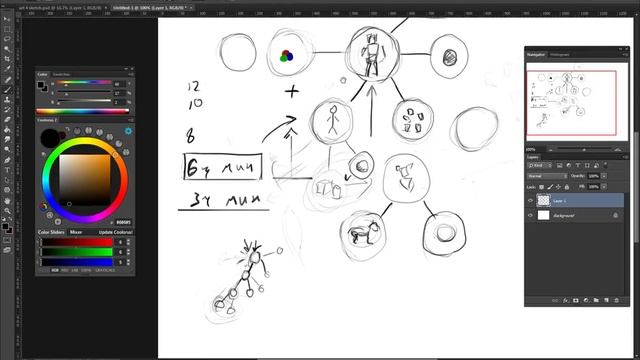This screenshot has width=640, height=360.
Task: Choose Grayscale slider mode in Coolorus
Action: pos(105,270)
